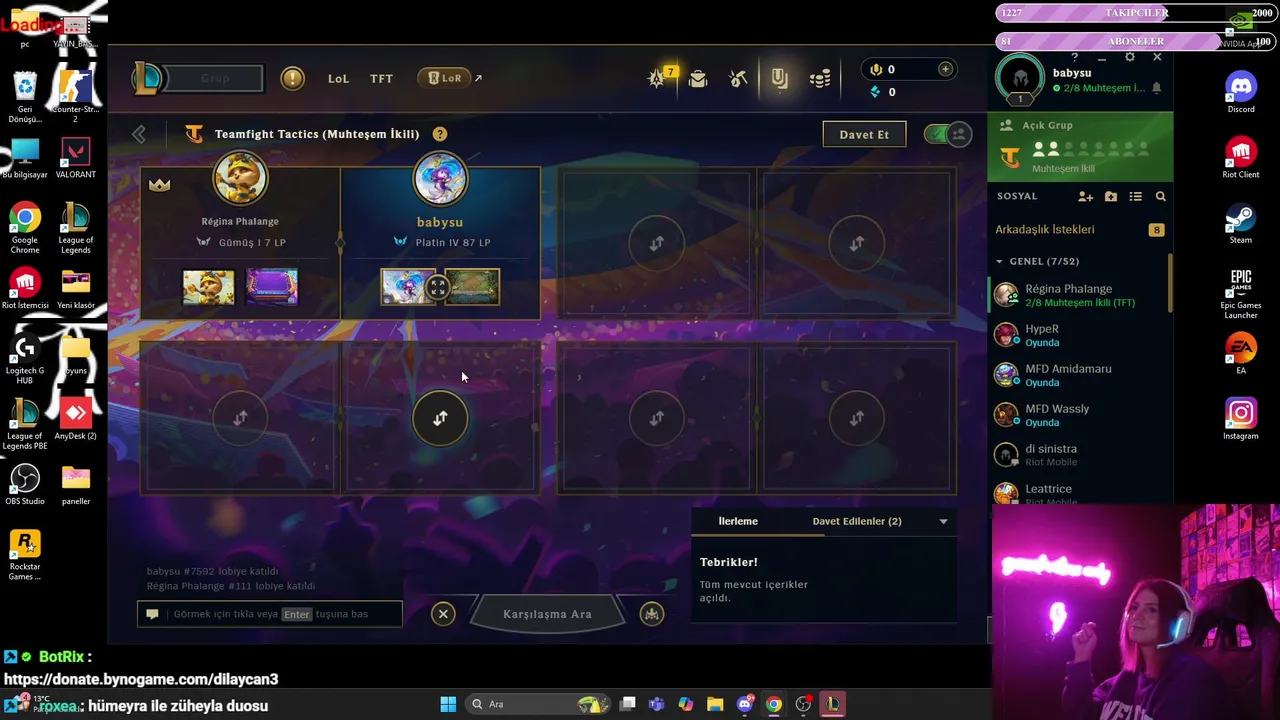Open File Explorer in the taskbar
The image size is (1280, 720).
[714, 704]
